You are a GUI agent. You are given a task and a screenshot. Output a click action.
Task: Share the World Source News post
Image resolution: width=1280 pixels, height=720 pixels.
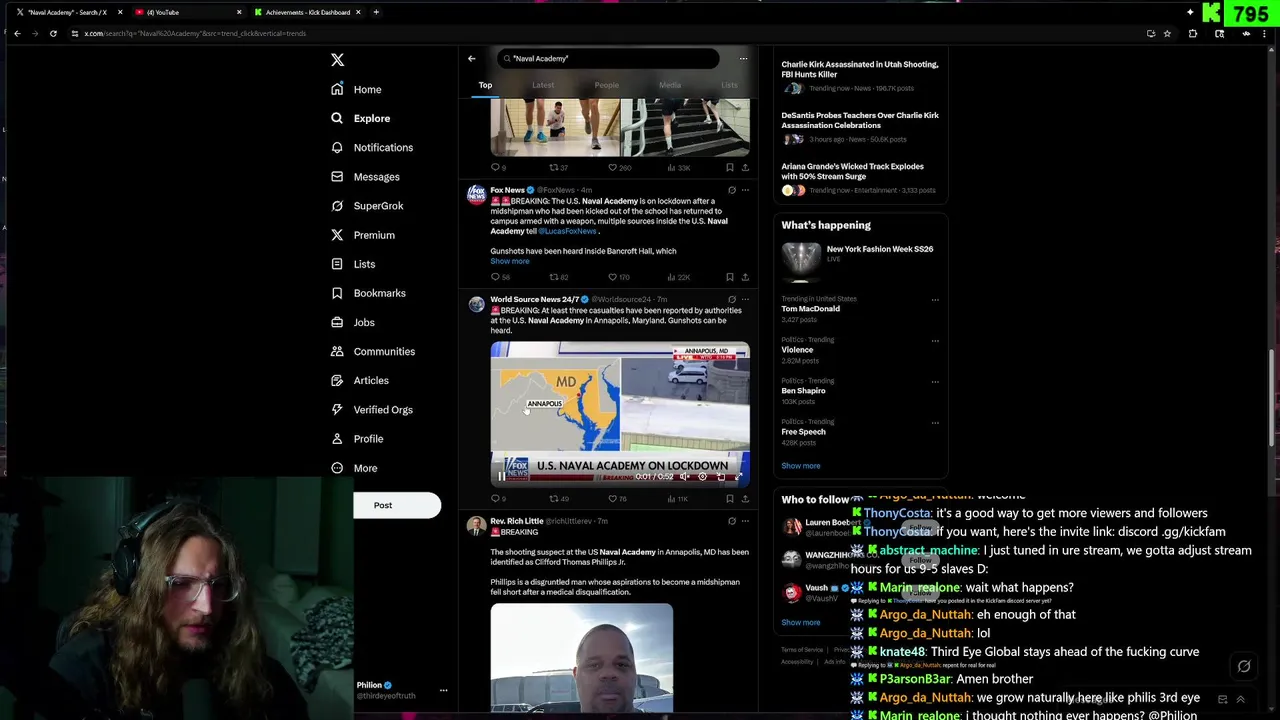coord(745,498)
